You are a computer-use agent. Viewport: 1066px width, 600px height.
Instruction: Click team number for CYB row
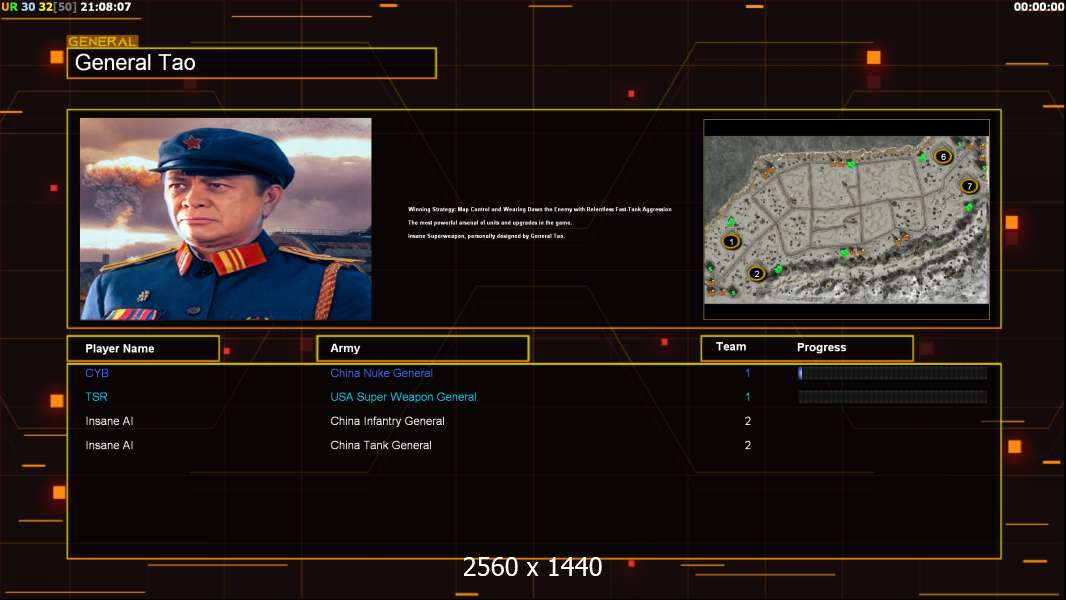click(x=747, y=373)
